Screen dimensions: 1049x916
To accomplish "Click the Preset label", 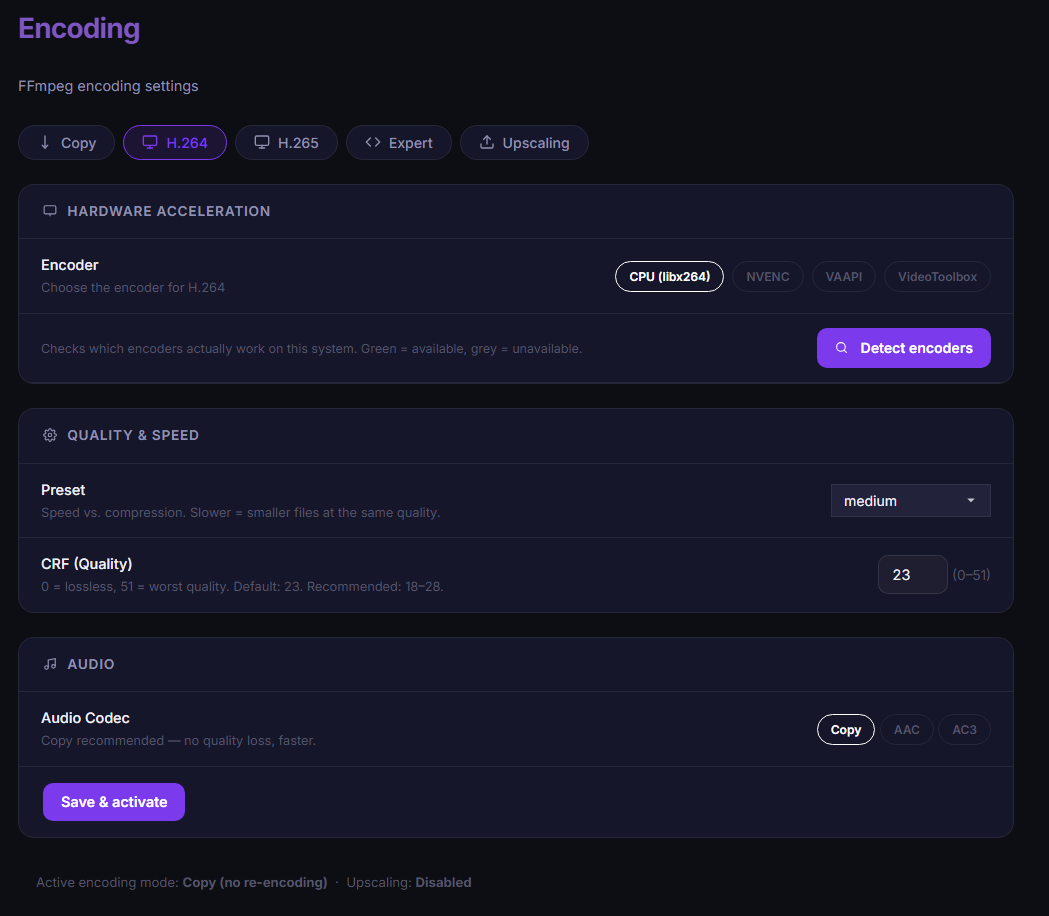I will (63, 490).
